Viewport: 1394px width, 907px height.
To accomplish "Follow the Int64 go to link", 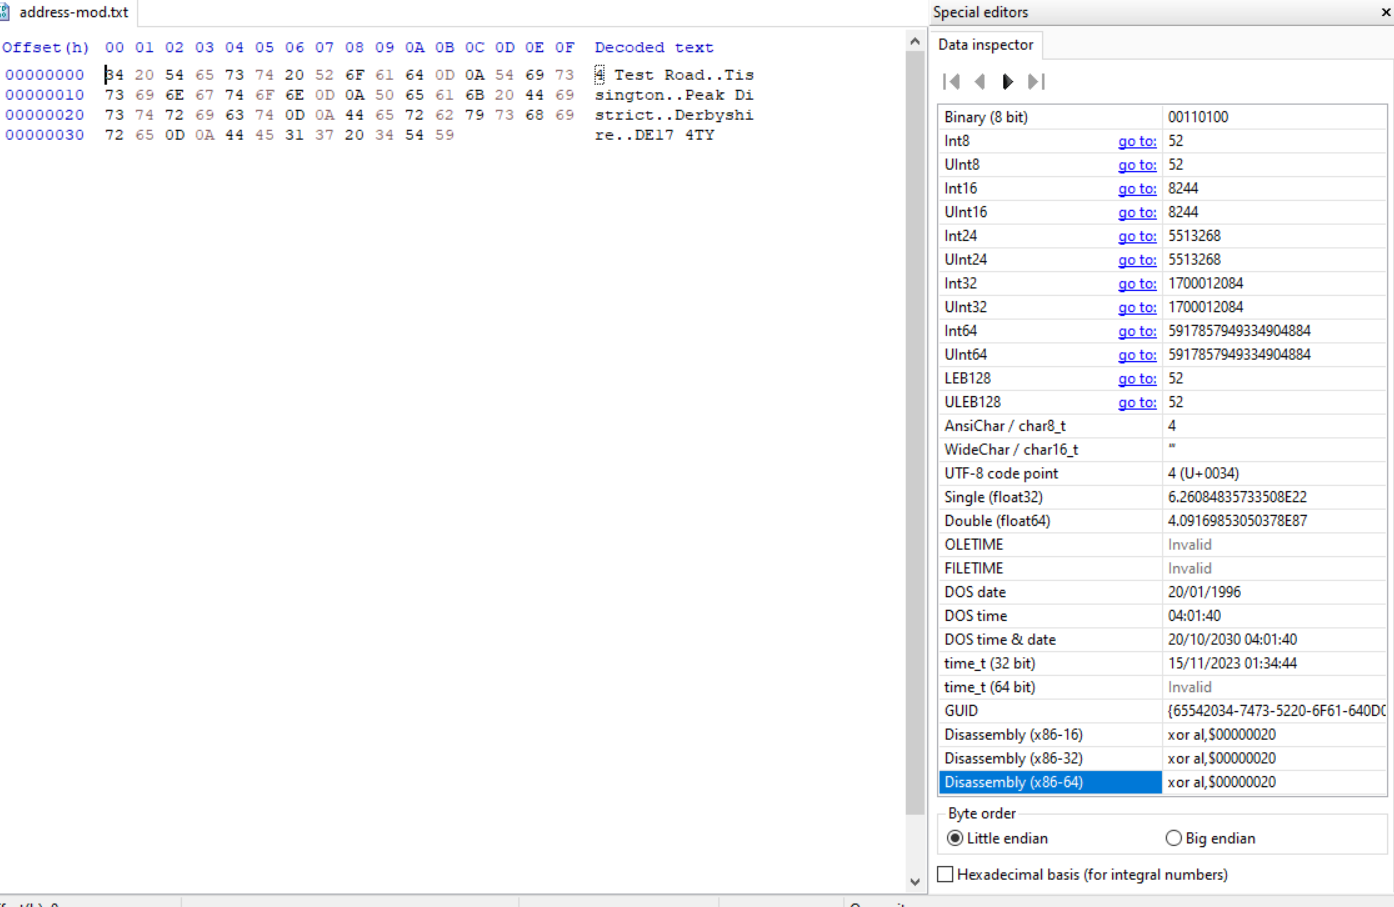I will (1137, 331).
